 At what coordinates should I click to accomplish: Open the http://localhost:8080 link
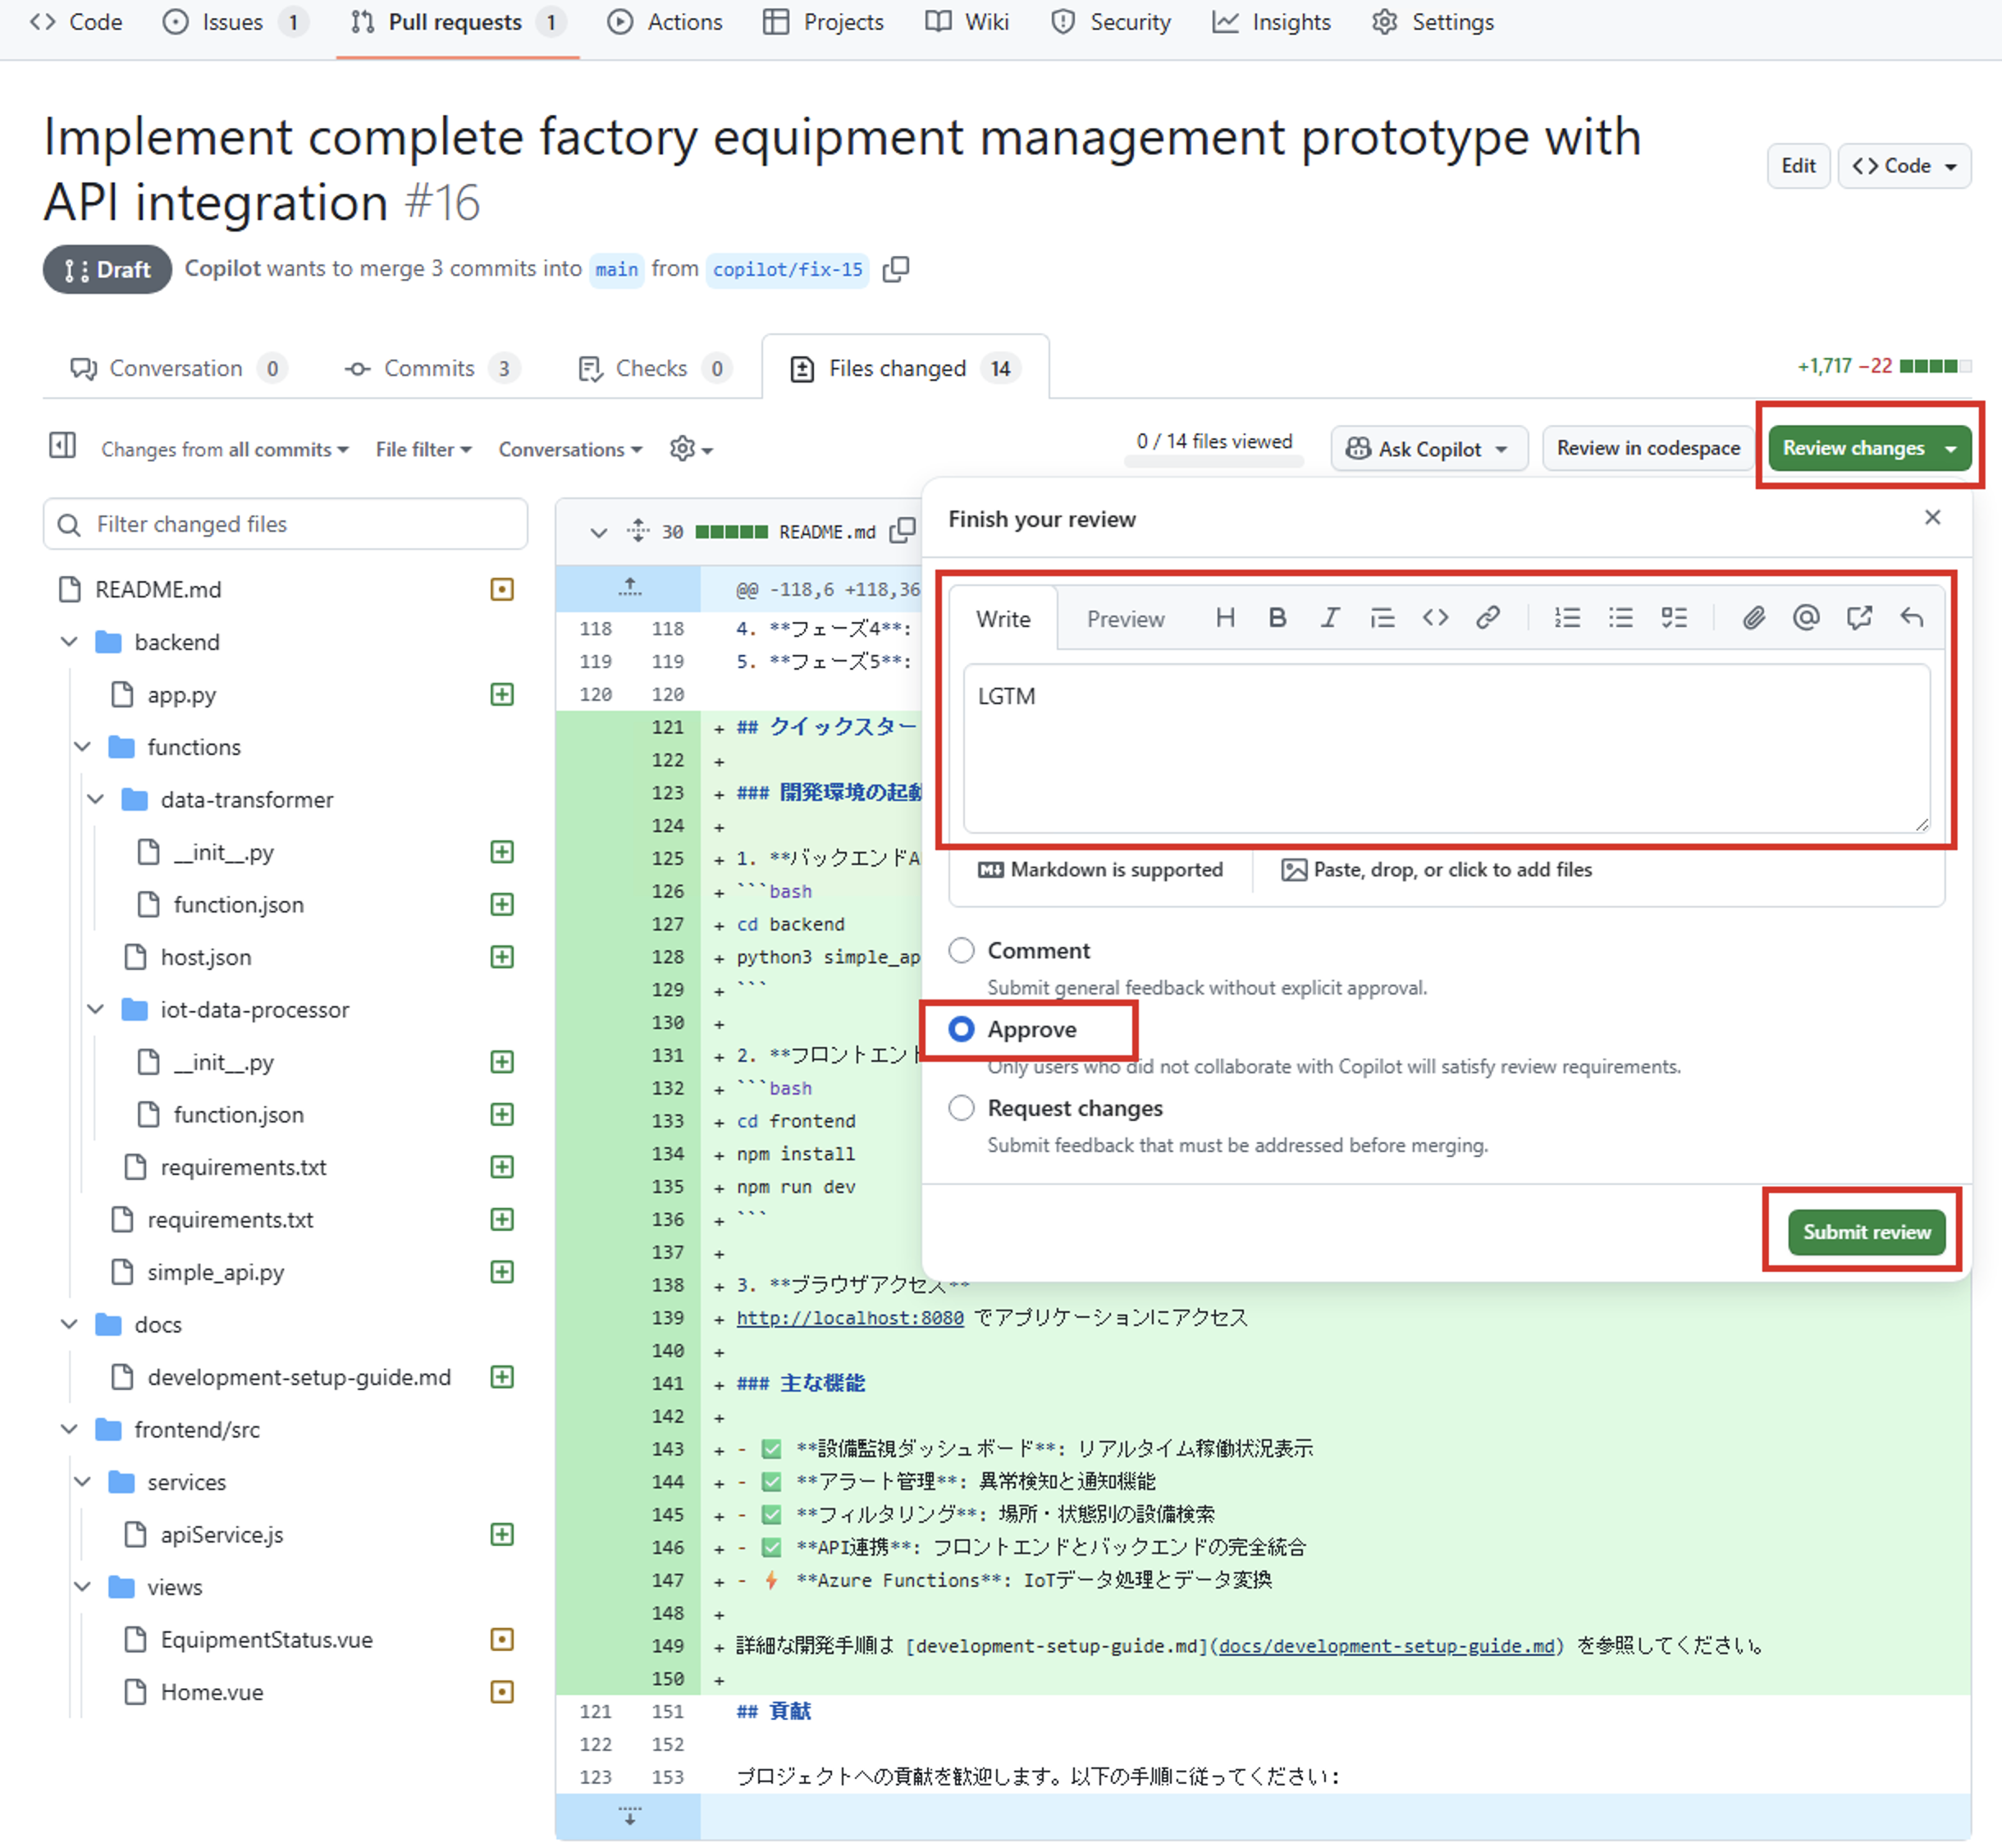850,1318
